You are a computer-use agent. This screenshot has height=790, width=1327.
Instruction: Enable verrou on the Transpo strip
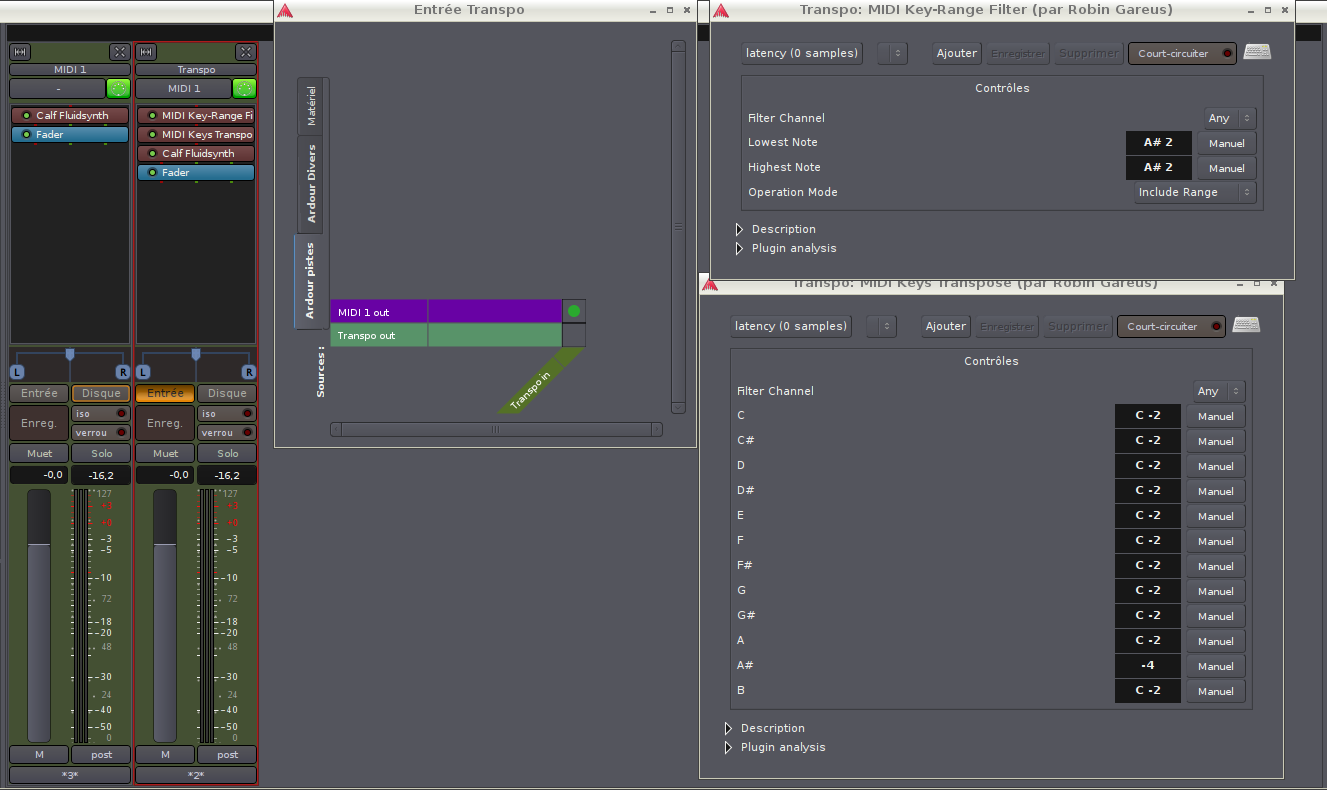[227, 432]
